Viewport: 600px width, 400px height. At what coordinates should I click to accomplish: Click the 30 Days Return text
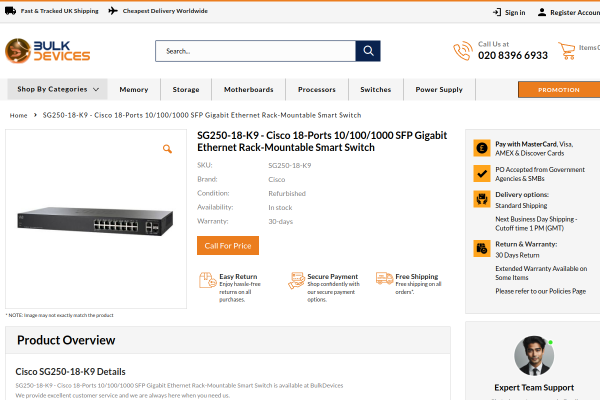(x=517, y=255)
